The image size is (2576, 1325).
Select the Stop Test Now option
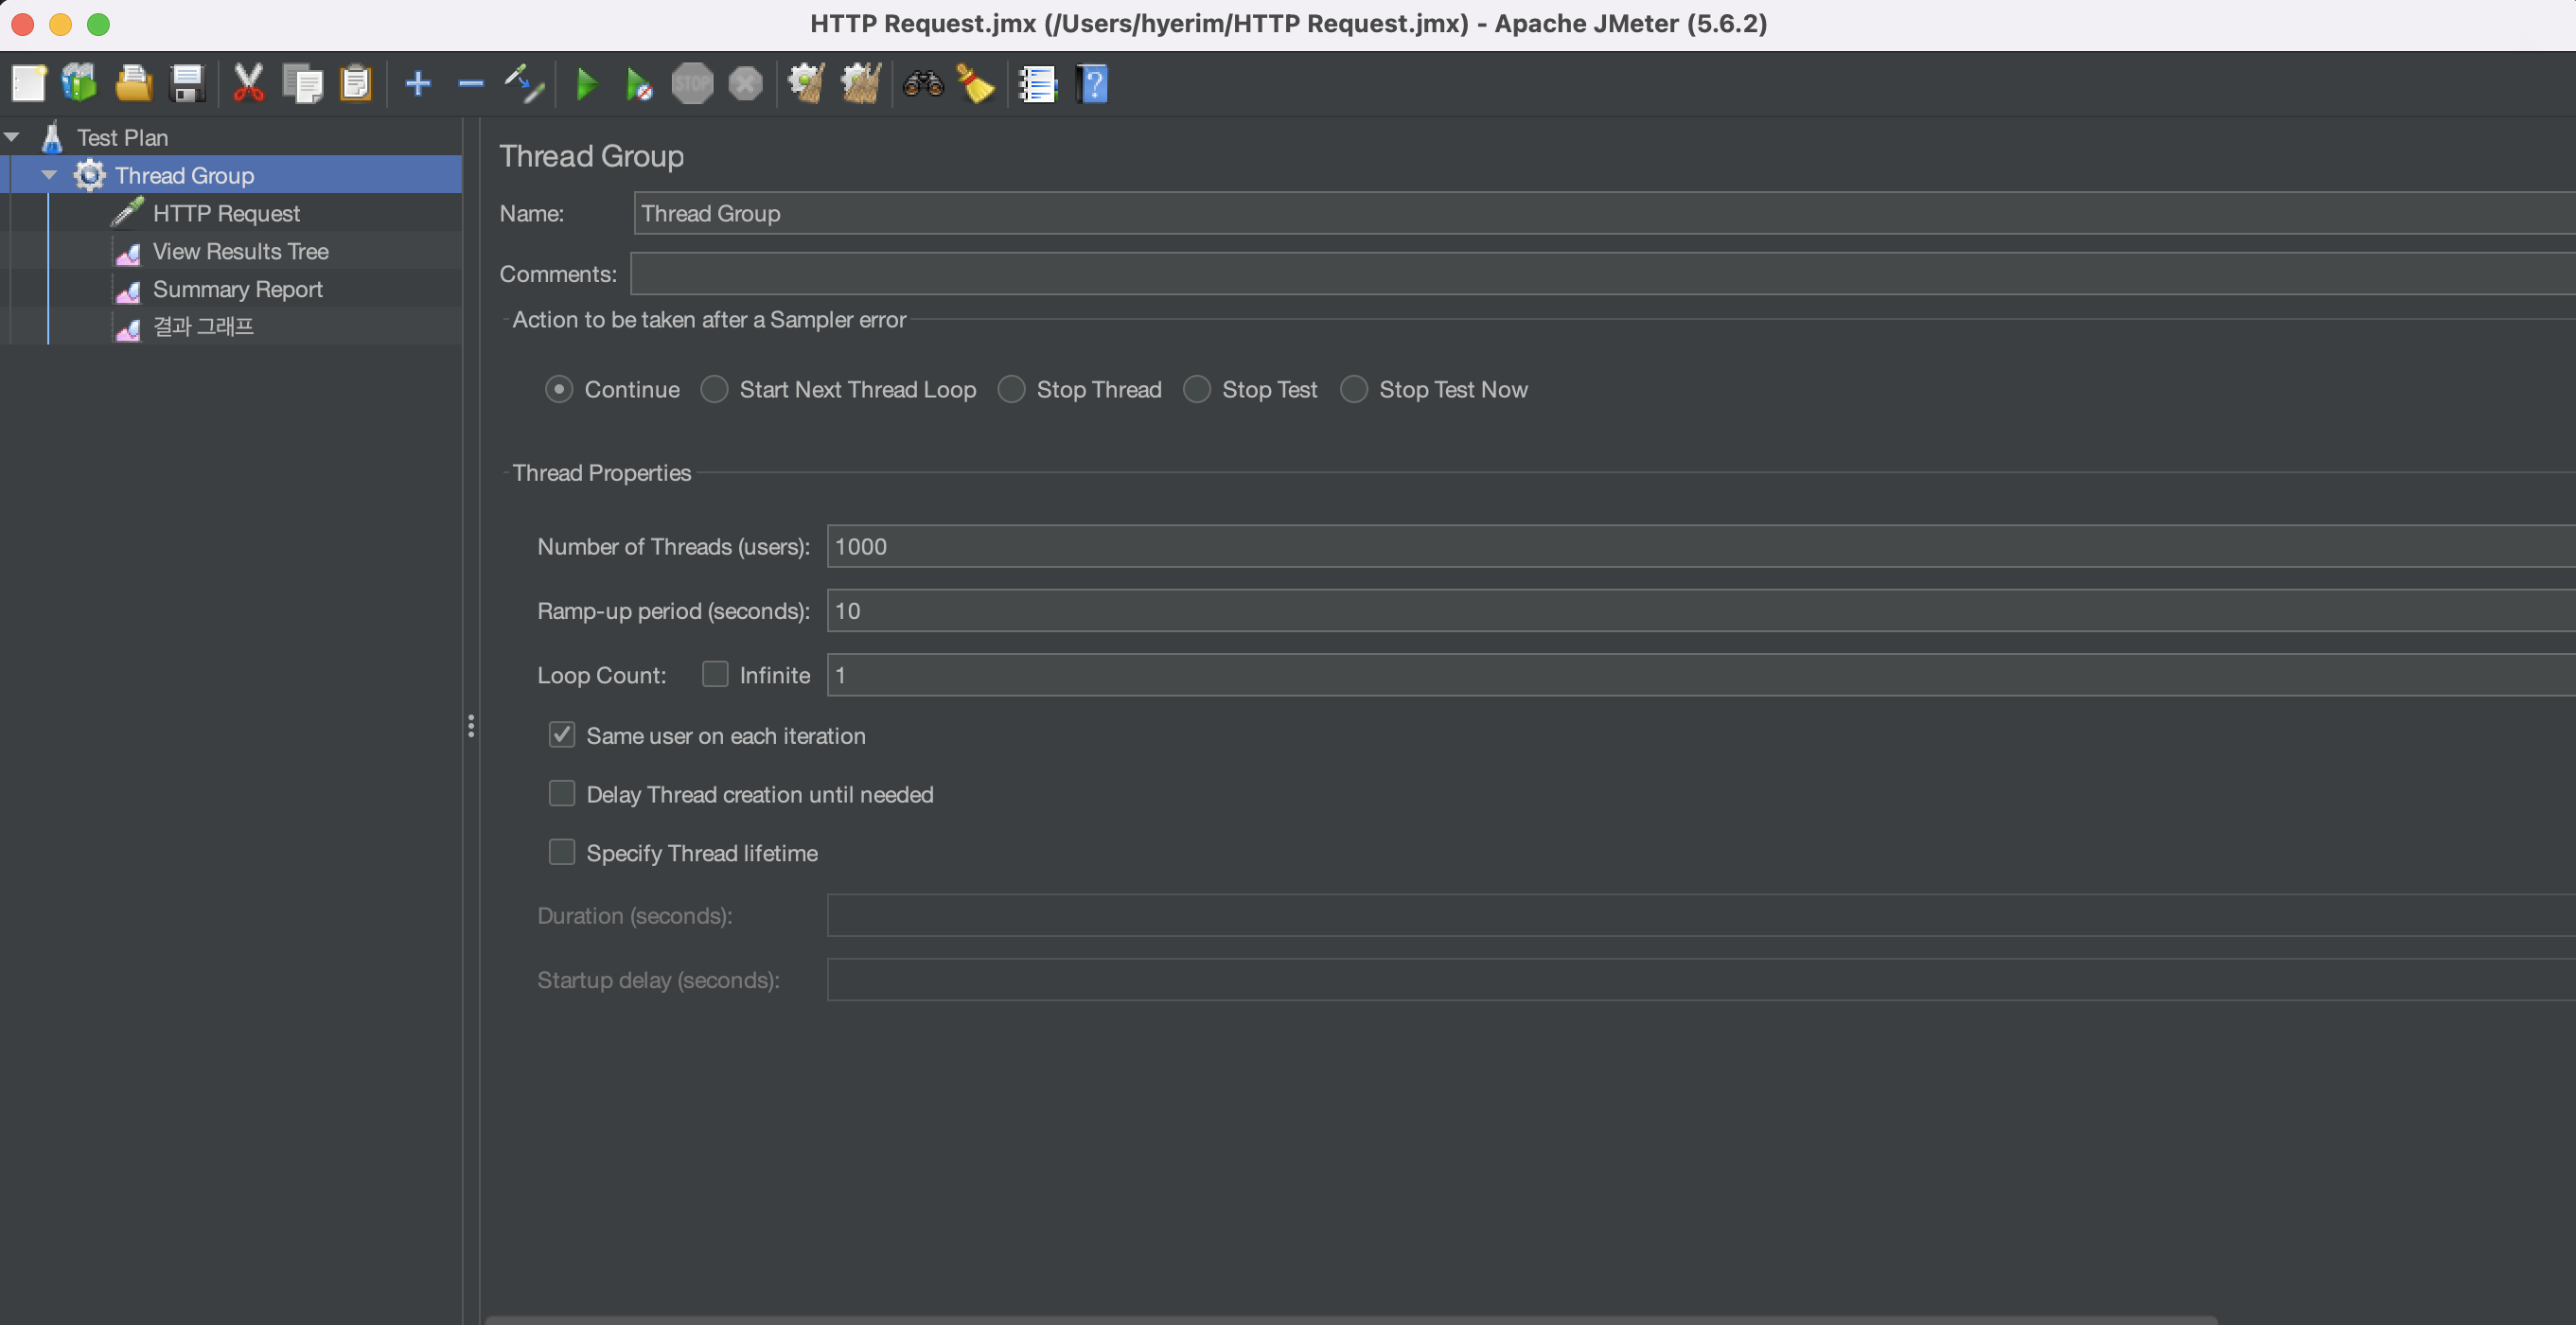1354,389
